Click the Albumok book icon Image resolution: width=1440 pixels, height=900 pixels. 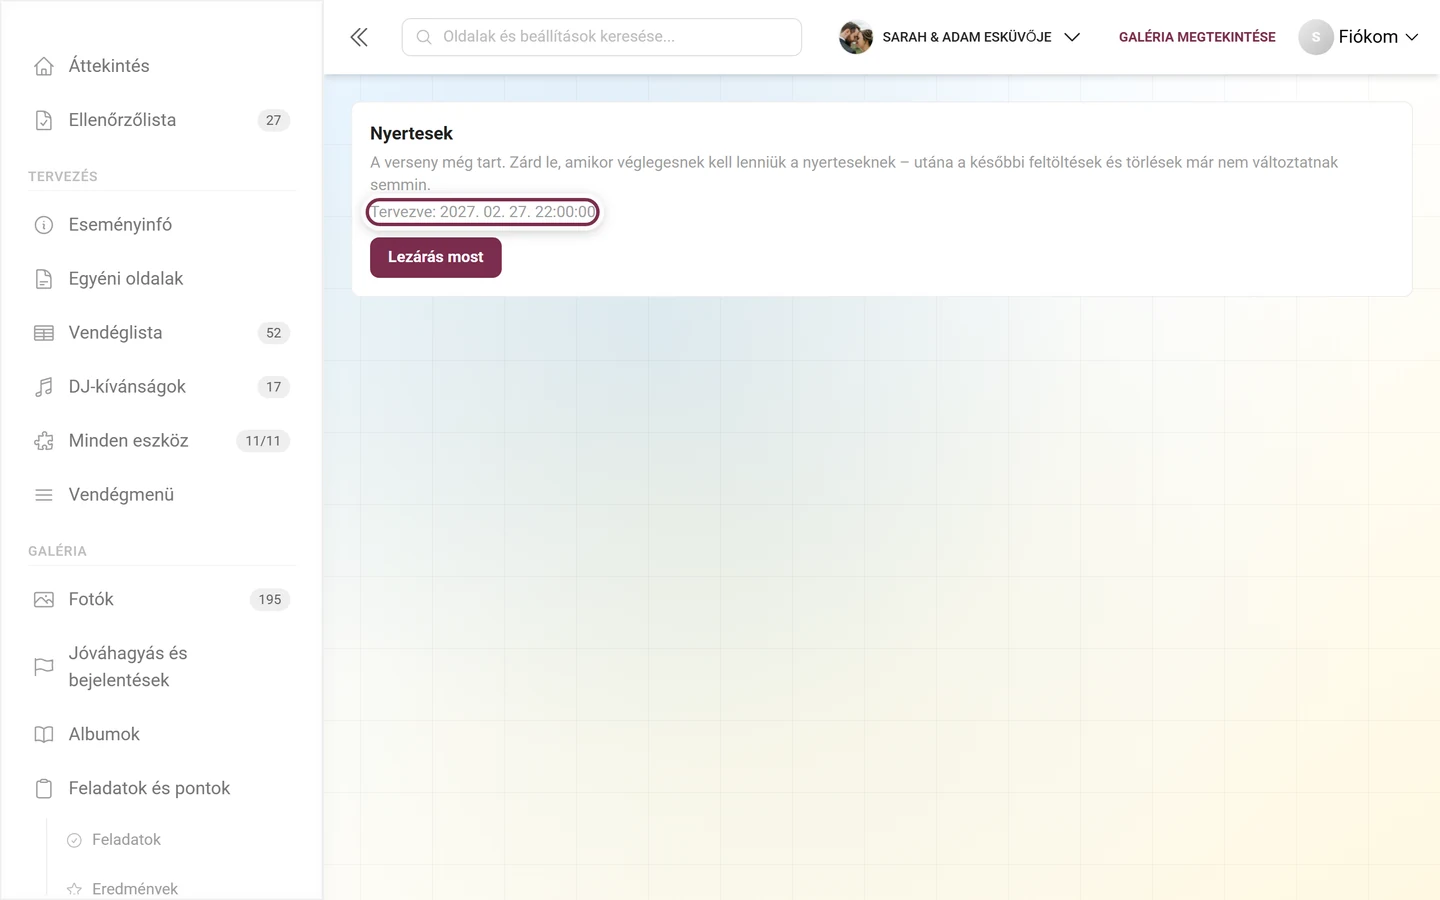(x=44, y=735)
